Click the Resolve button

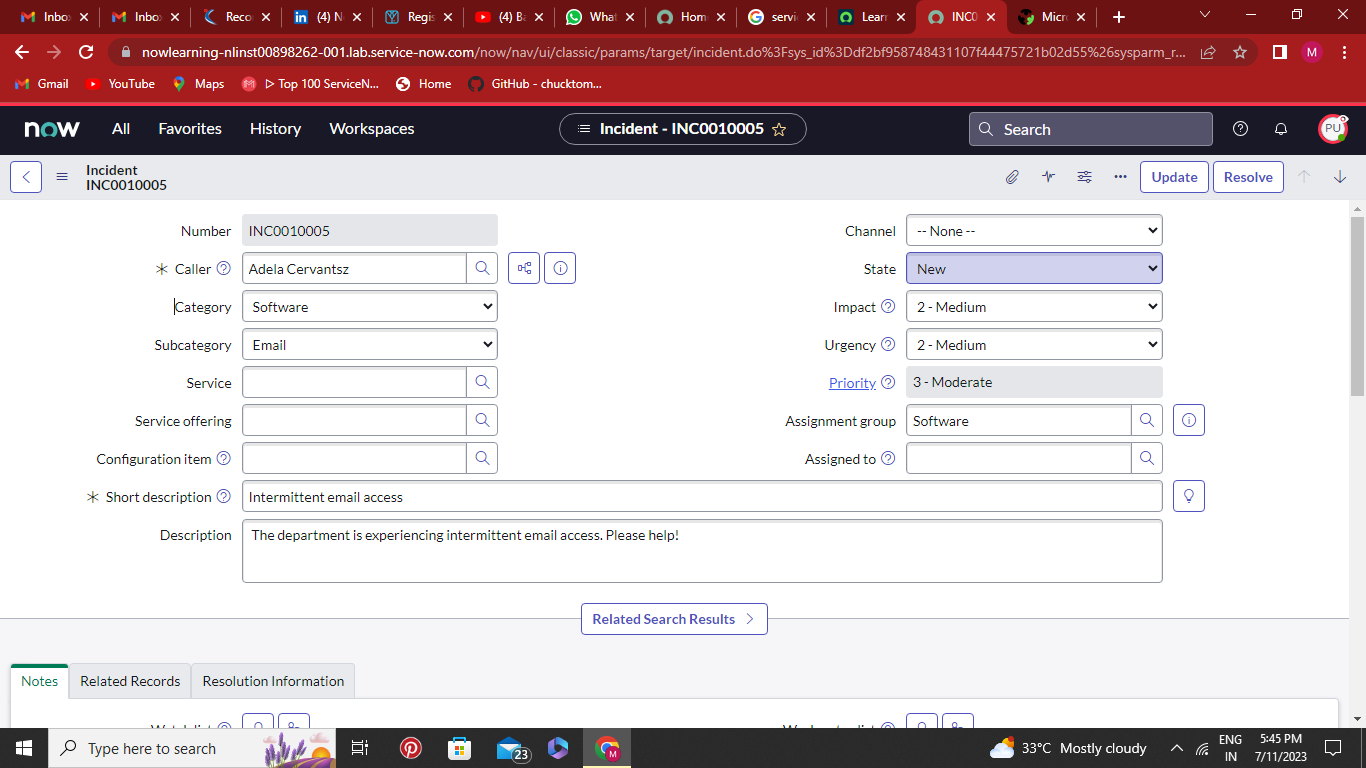click(1247, 176)
